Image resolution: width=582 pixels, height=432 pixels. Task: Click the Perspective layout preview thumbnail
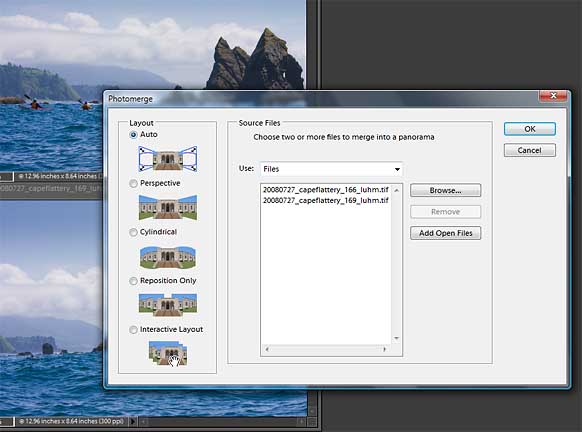pos(168,207)
